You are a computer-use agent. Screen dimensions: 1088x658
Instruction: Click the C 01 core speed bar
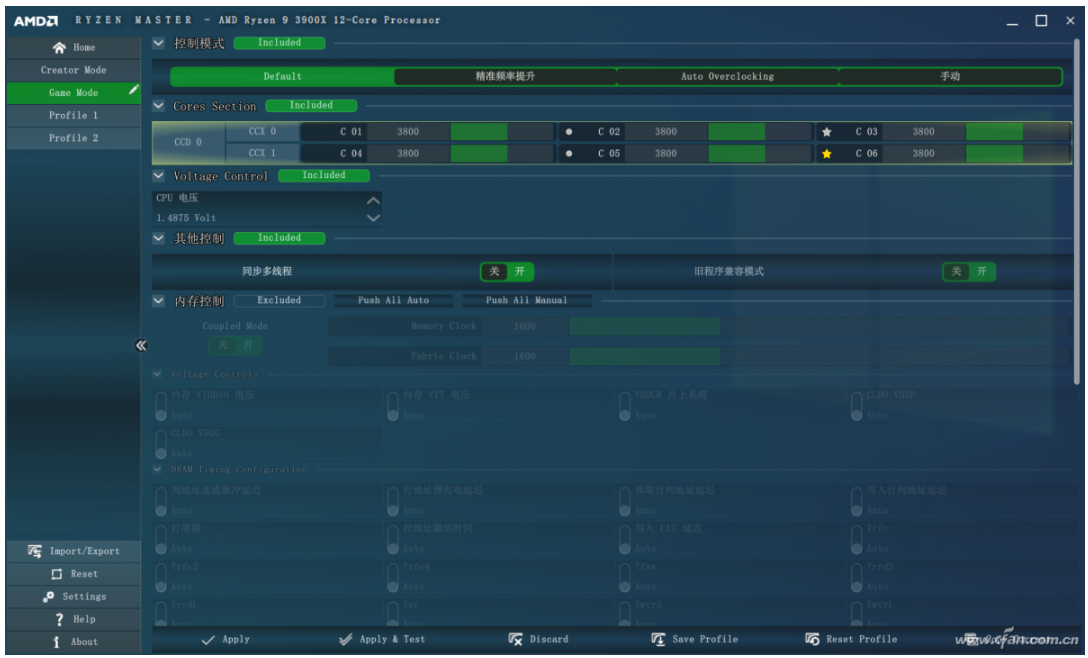pyautogui.click(x=502, y=131)
